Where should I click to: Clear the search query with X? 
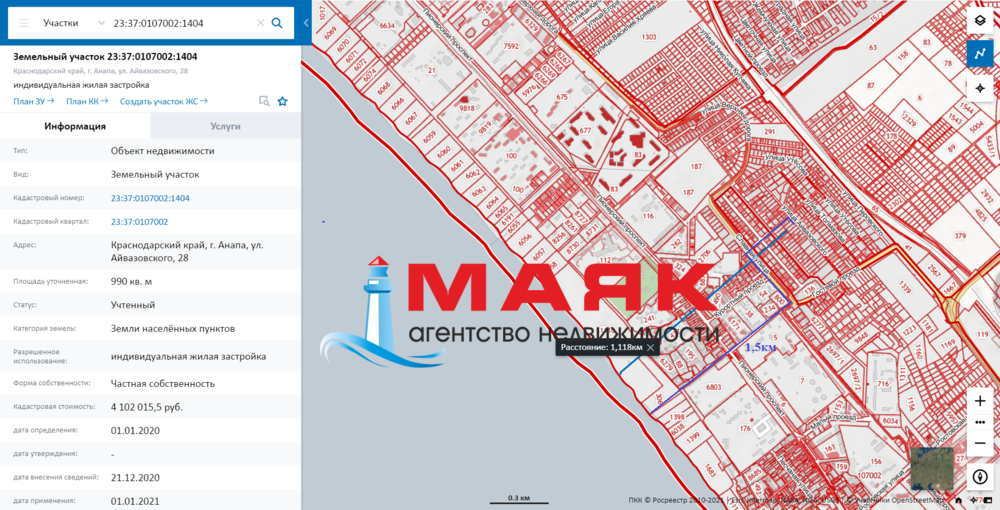tap(261, 22)
